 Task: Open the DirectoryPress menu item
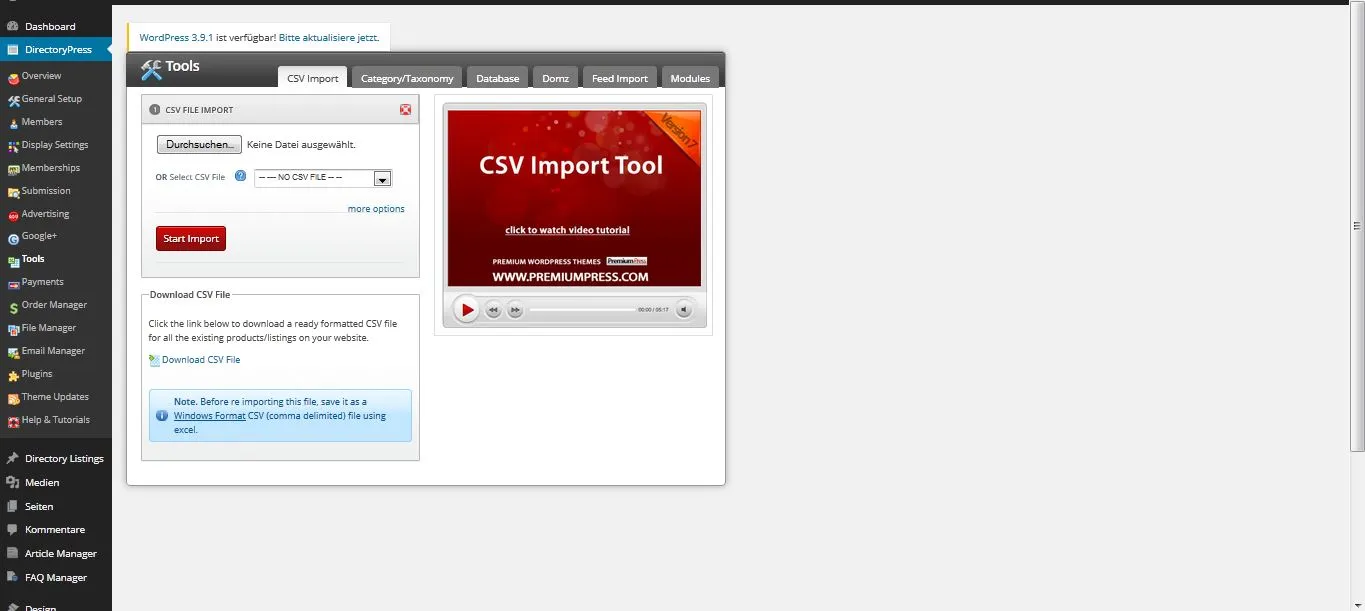(56, 49)
